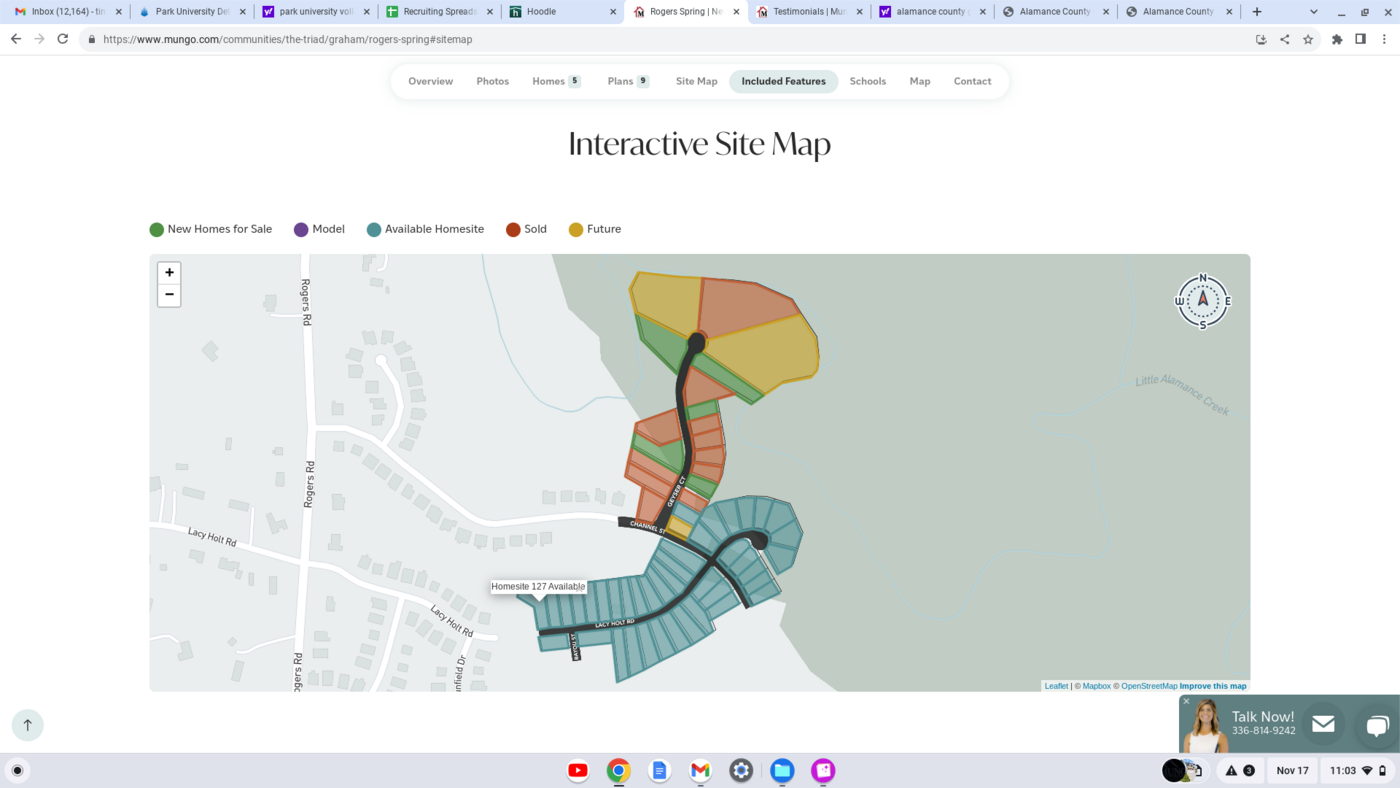
Task: Open the tab search dropdown arrow
Action: coord(1313,12)
